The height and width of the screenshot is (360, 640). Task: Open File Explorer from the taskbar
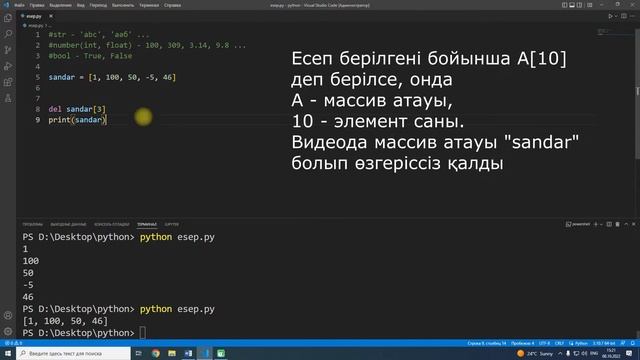[x=172, y=353]
